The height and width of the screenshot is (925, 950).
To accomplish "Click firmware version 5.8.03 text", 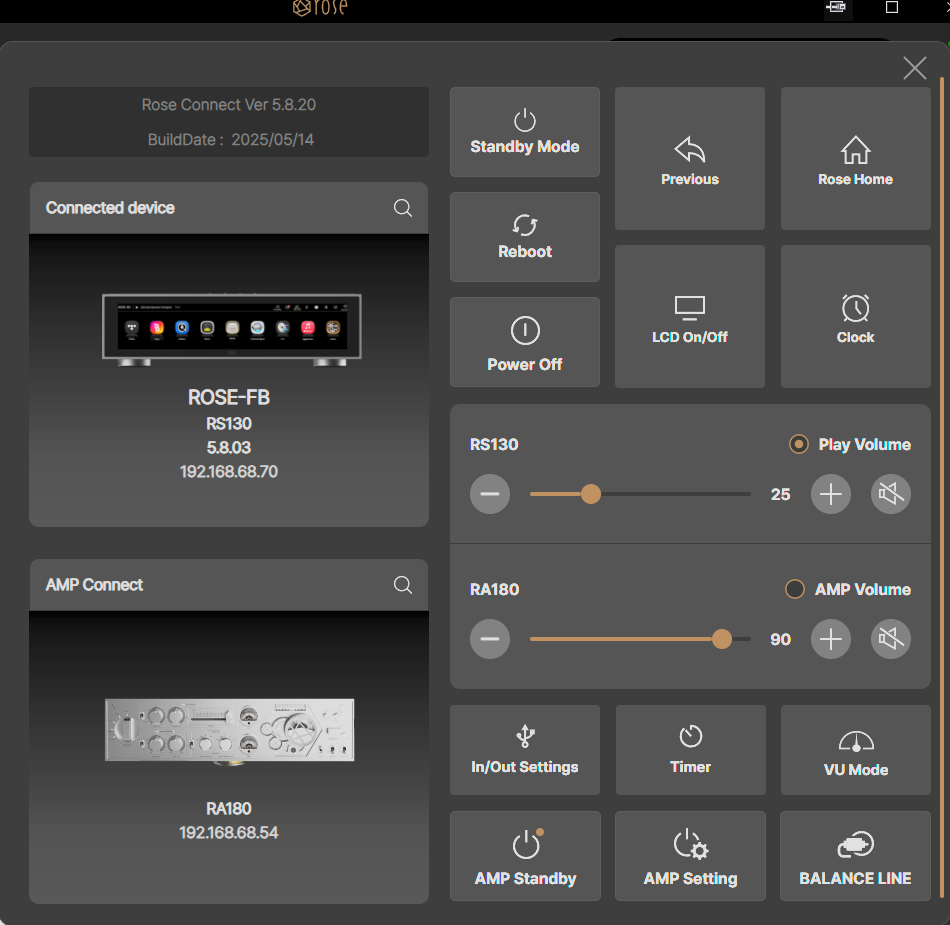I will tap(229, 448).
